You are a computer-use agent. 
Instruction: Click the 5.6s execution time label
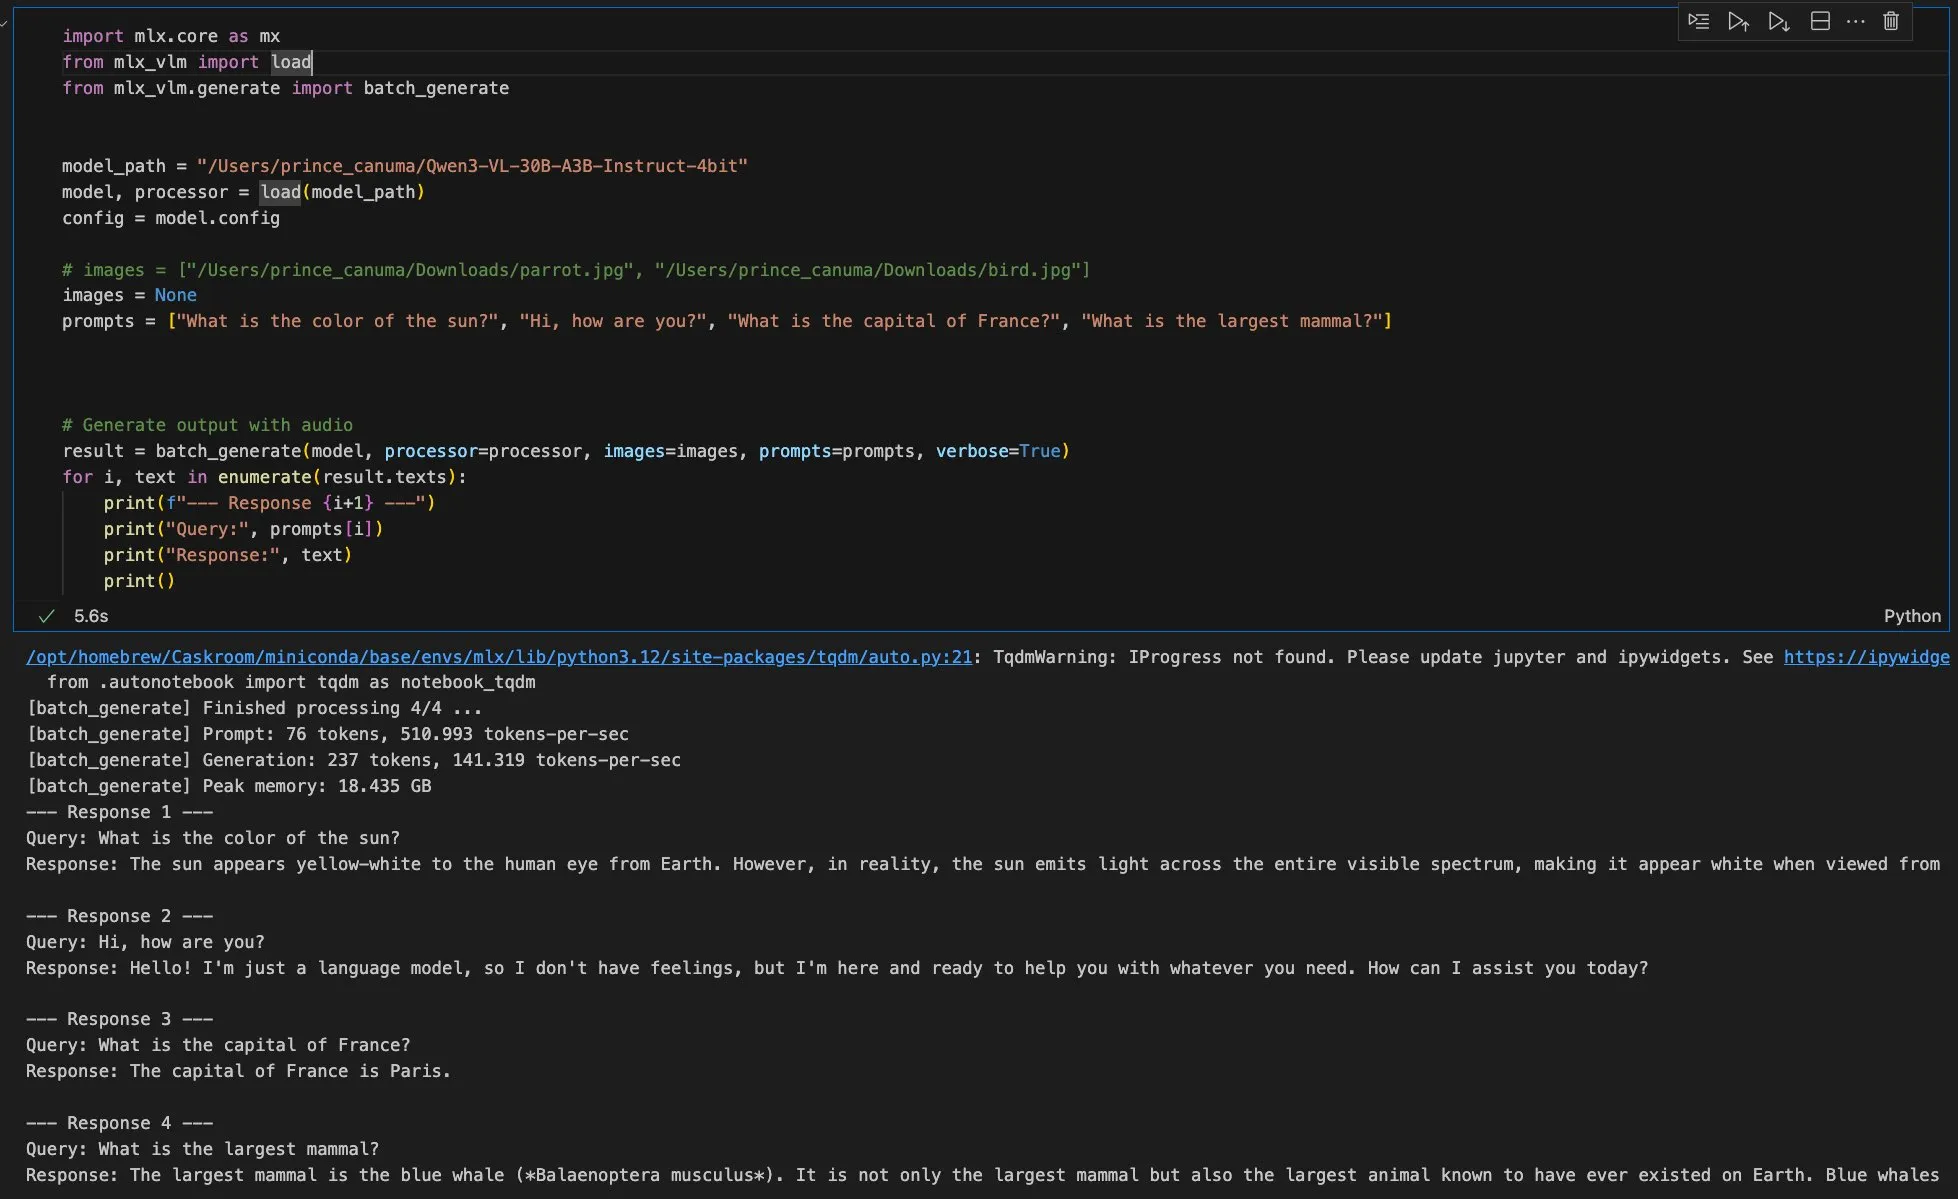(91, 616)
